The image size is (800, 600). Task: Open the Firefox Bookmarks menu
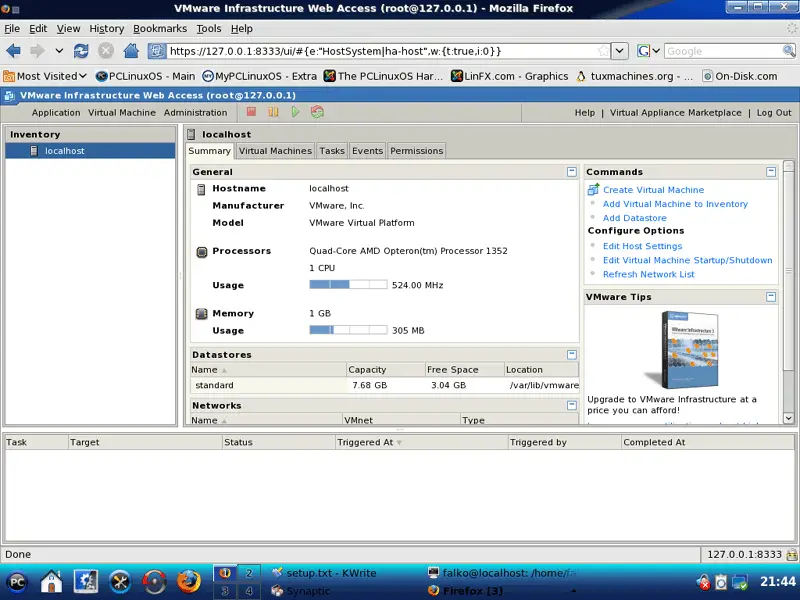pos(160,29)
